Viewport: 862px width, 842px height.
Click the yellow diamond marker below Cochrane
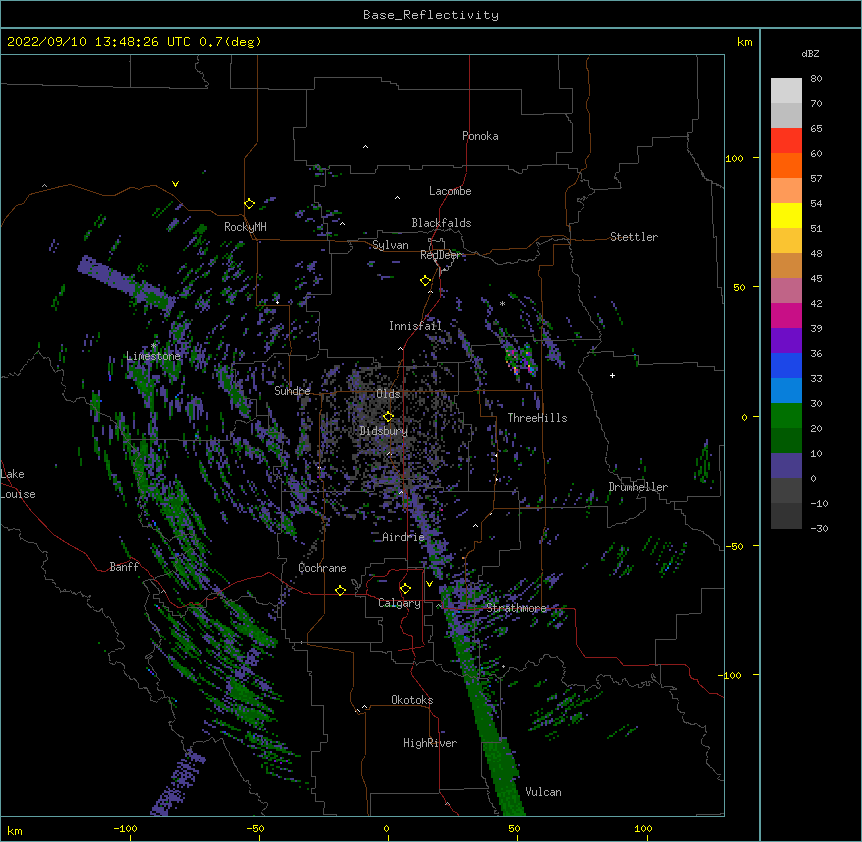(340, 590)
